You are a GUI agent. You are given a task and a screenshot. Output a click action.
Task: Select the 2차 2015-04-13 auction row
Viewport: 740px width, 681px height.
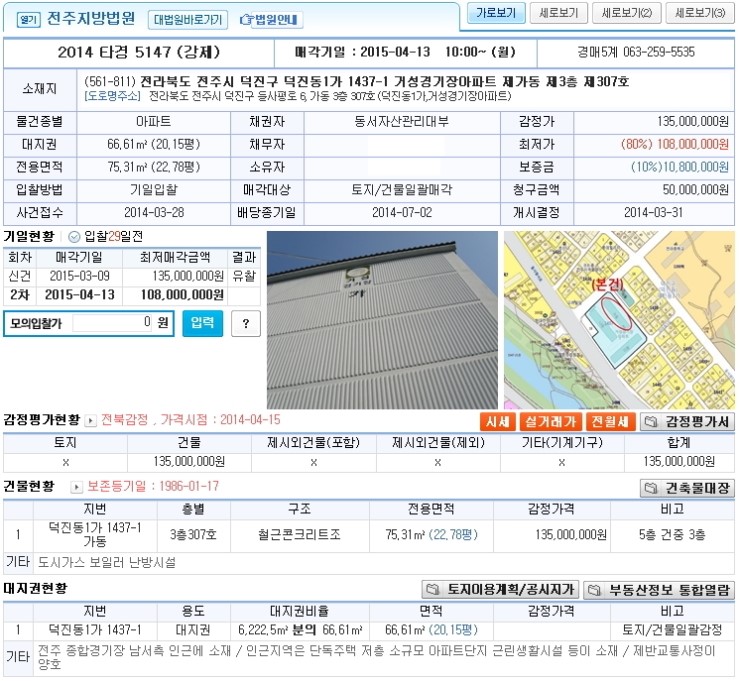click(x=131, y=295)
